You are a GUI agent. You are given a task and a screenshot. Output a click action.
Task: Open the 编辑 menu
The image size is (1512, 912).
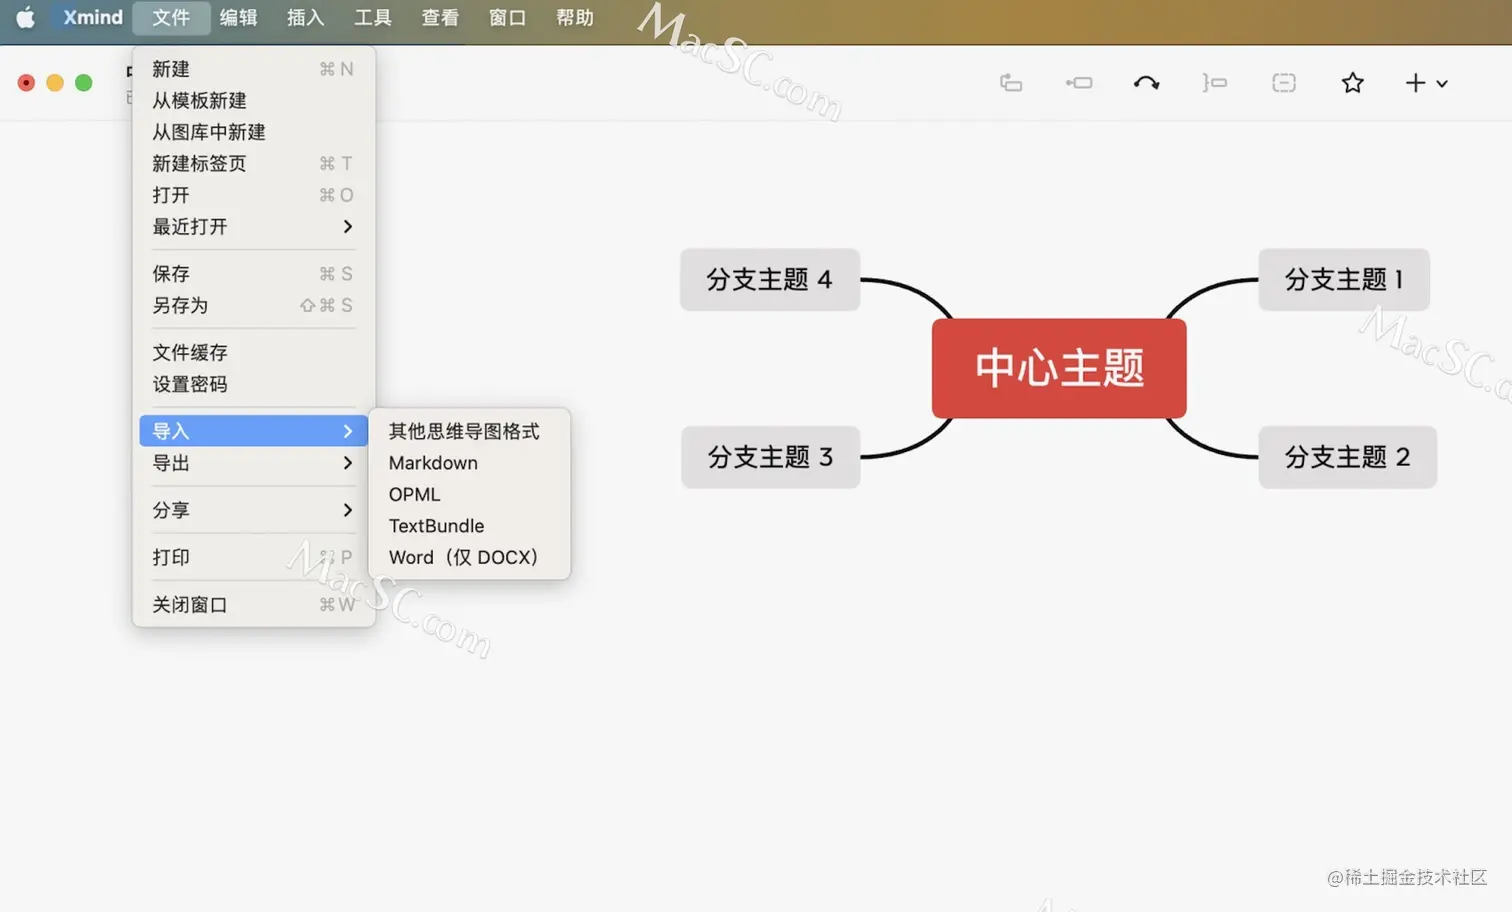pos(238,17)
